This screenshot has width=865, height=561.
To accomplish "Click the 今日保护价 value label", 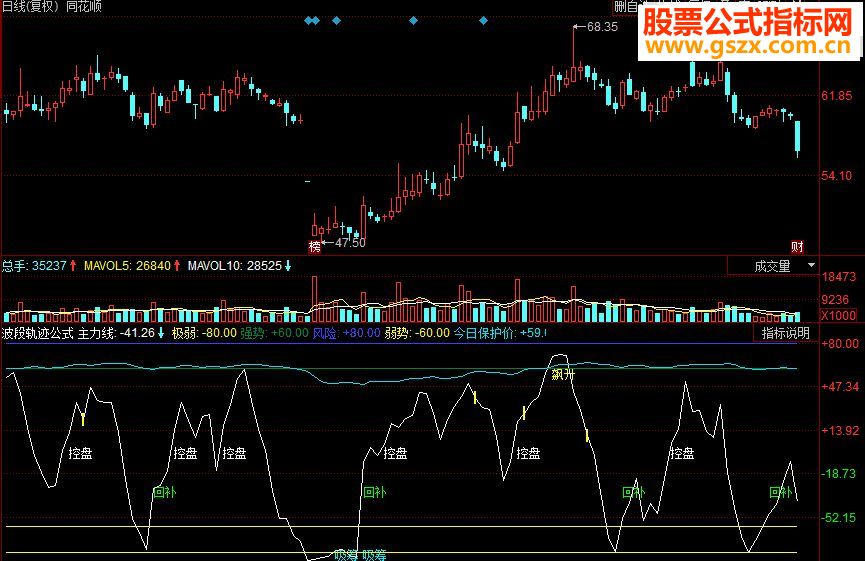I will click(500, 333).
